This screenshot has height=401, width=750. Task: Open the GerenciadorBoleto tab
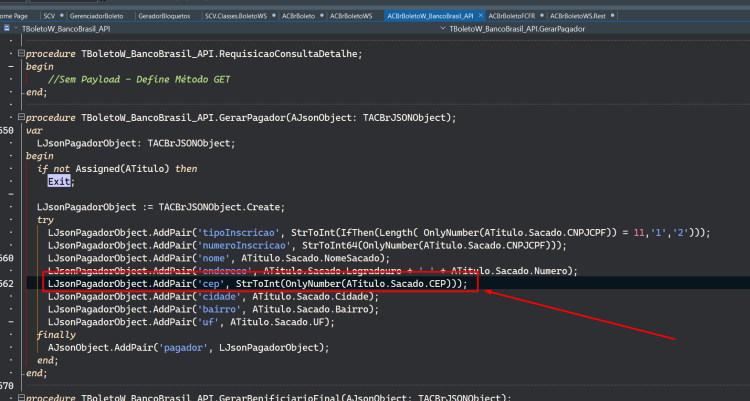pos(96,16)
